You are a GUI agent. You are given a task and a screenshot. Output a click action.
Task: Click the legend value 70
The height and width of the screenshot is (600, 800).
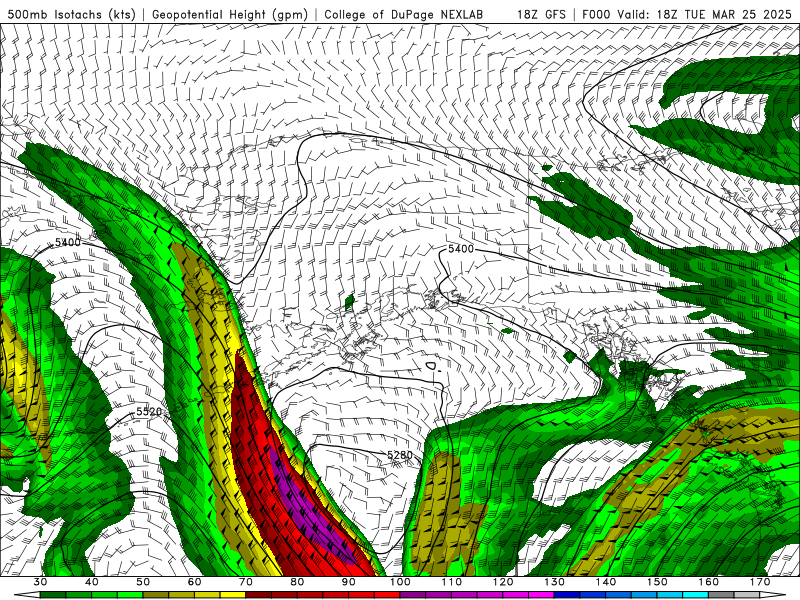tap(246, 582)
